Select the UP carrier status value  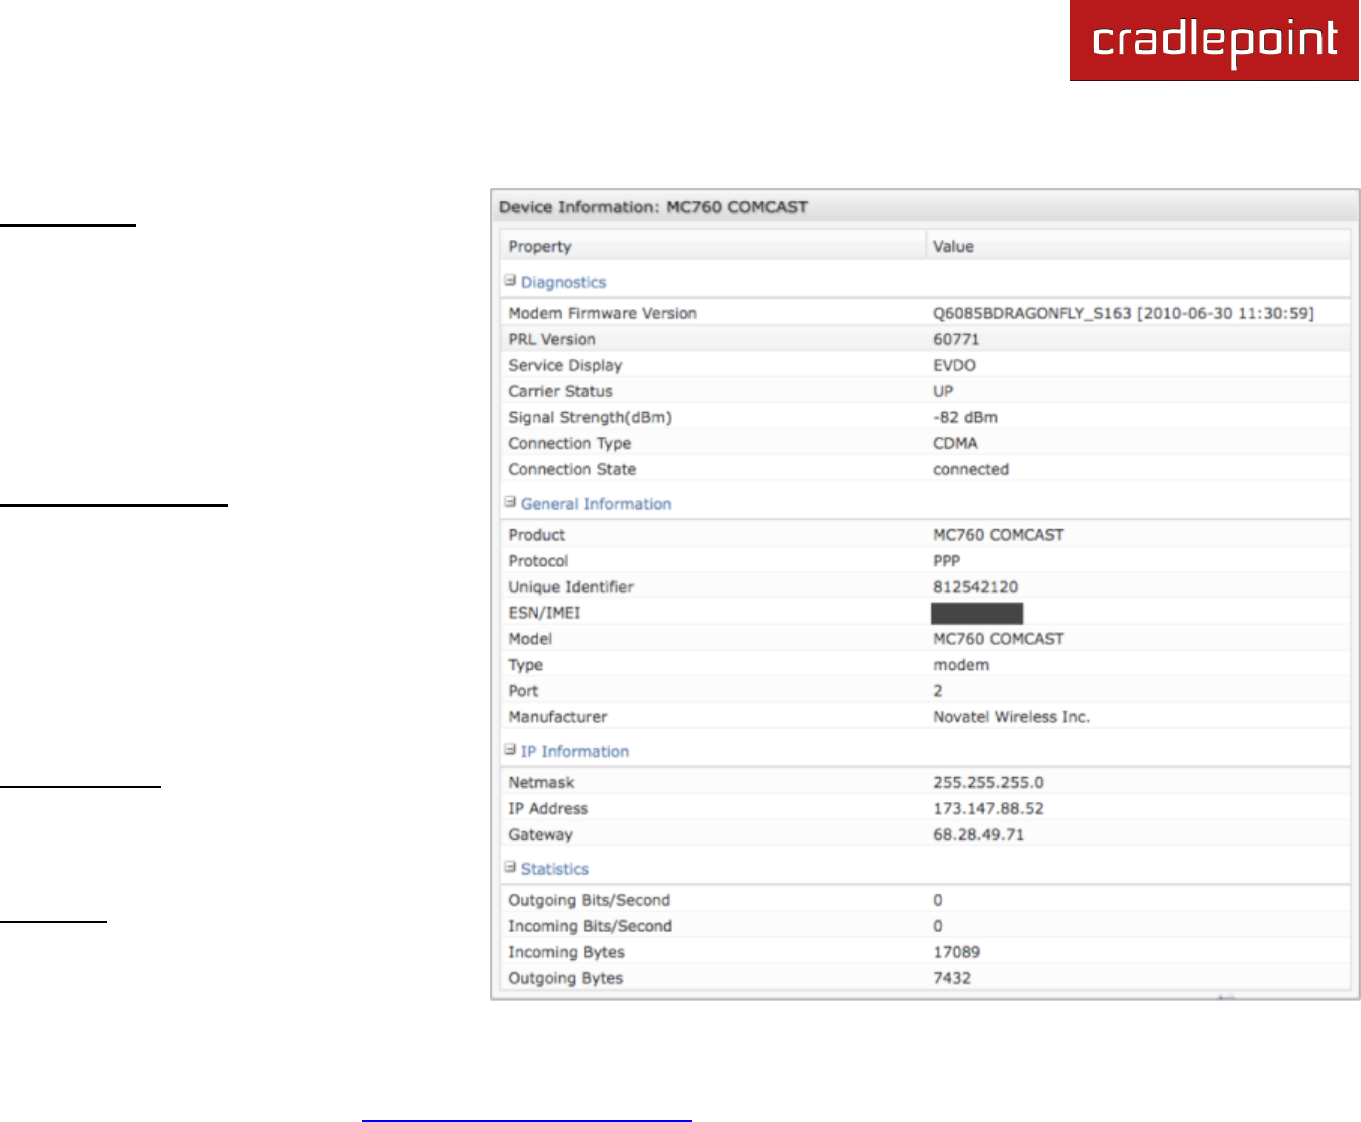943,391
